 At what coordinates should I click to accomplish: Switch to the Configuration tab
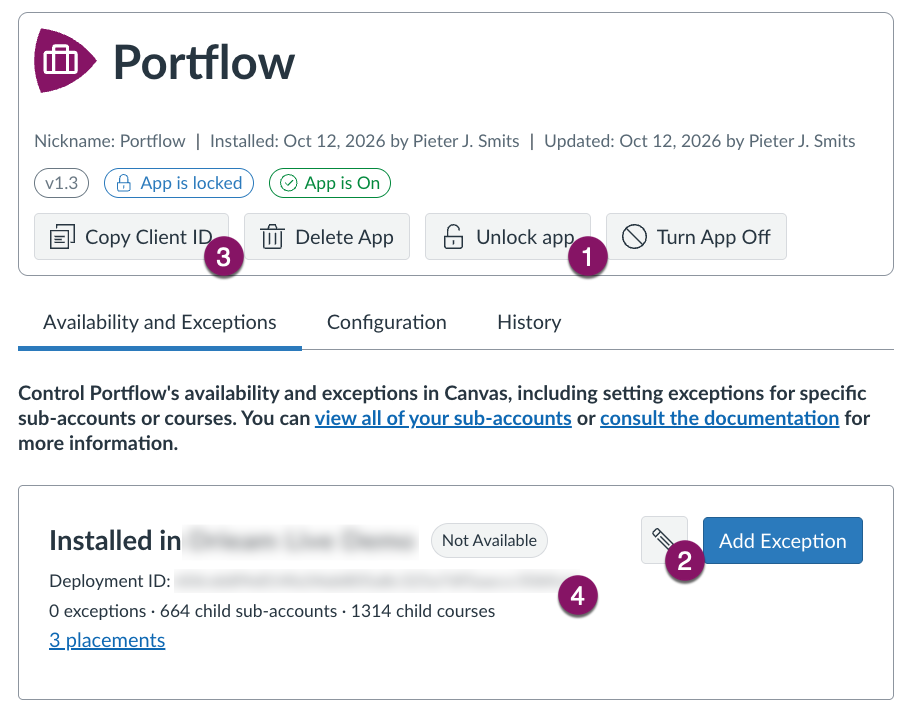(x=386, y=322)
